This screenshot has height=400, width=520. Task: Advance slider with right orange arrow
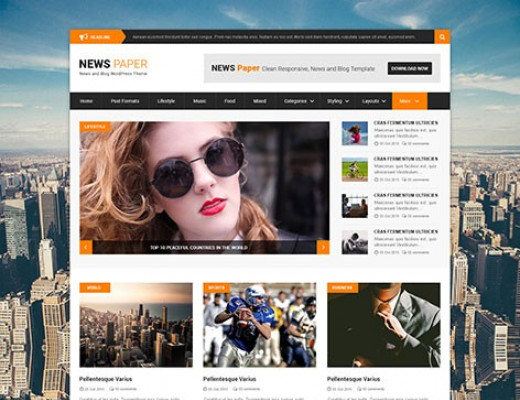[323, 247]
